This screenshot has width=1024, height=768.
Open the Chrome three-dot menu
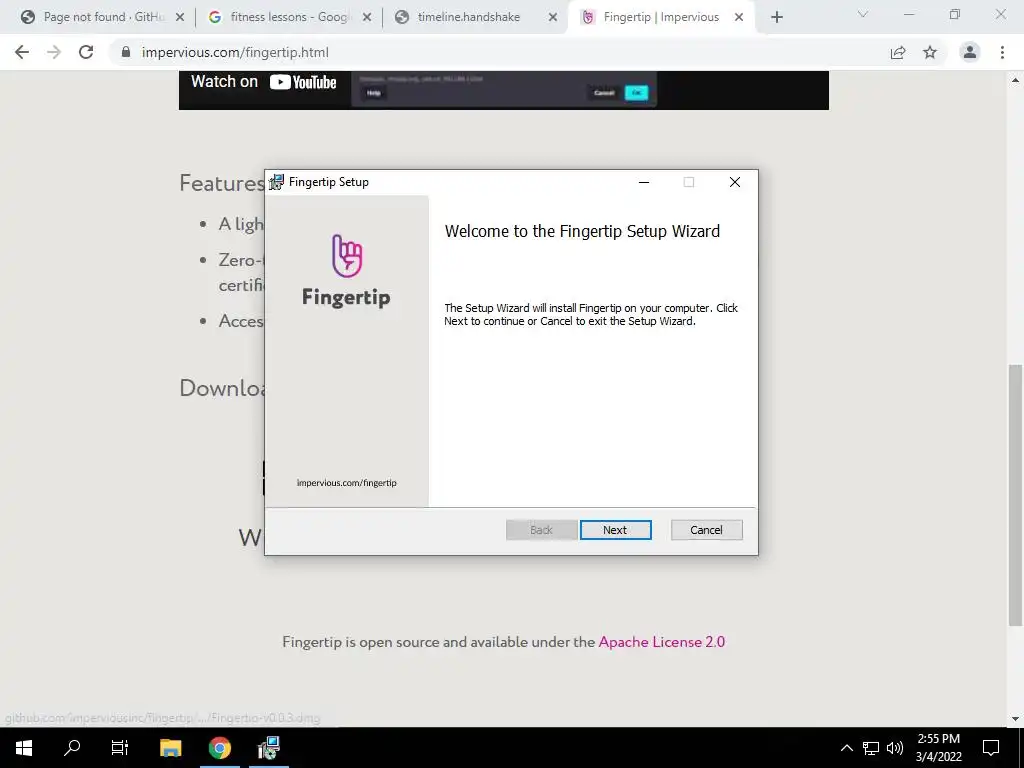(x=1002, y=52)
